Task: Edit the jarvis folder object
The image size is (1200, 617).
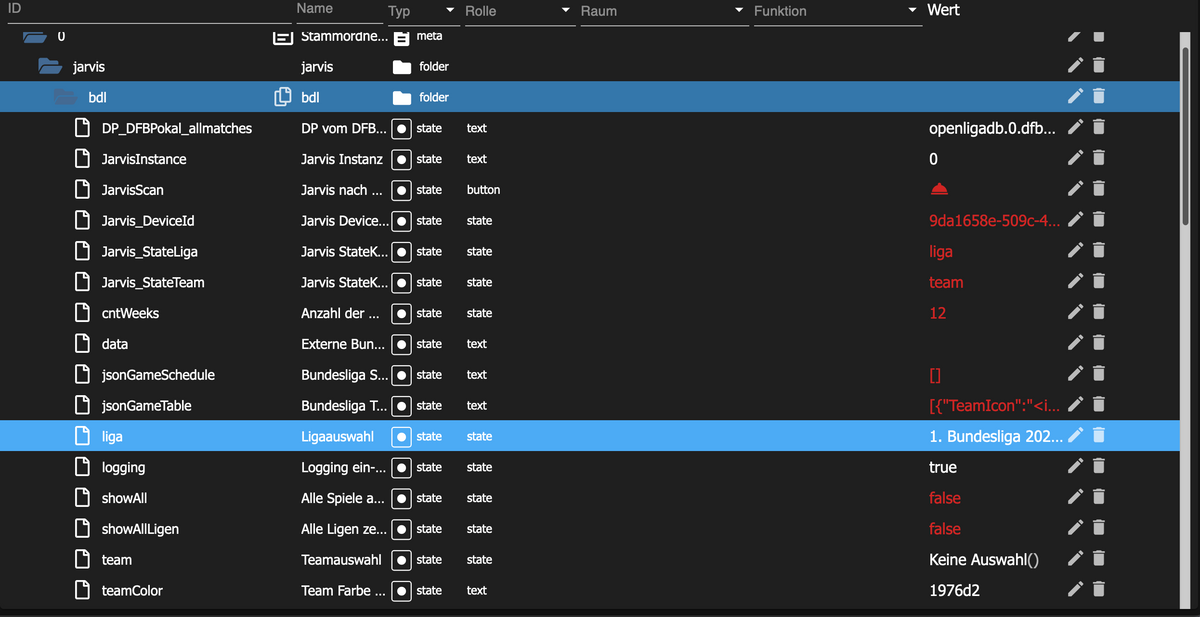Action: 1075,66
